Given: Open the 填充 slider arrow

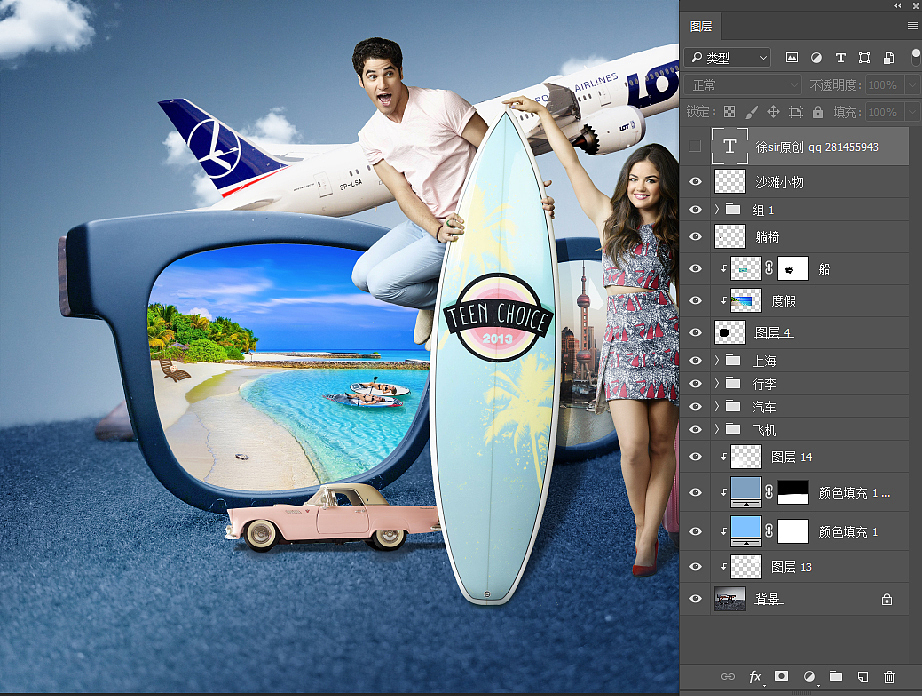Looking at the screenshot, I should [x=912, y=112].
